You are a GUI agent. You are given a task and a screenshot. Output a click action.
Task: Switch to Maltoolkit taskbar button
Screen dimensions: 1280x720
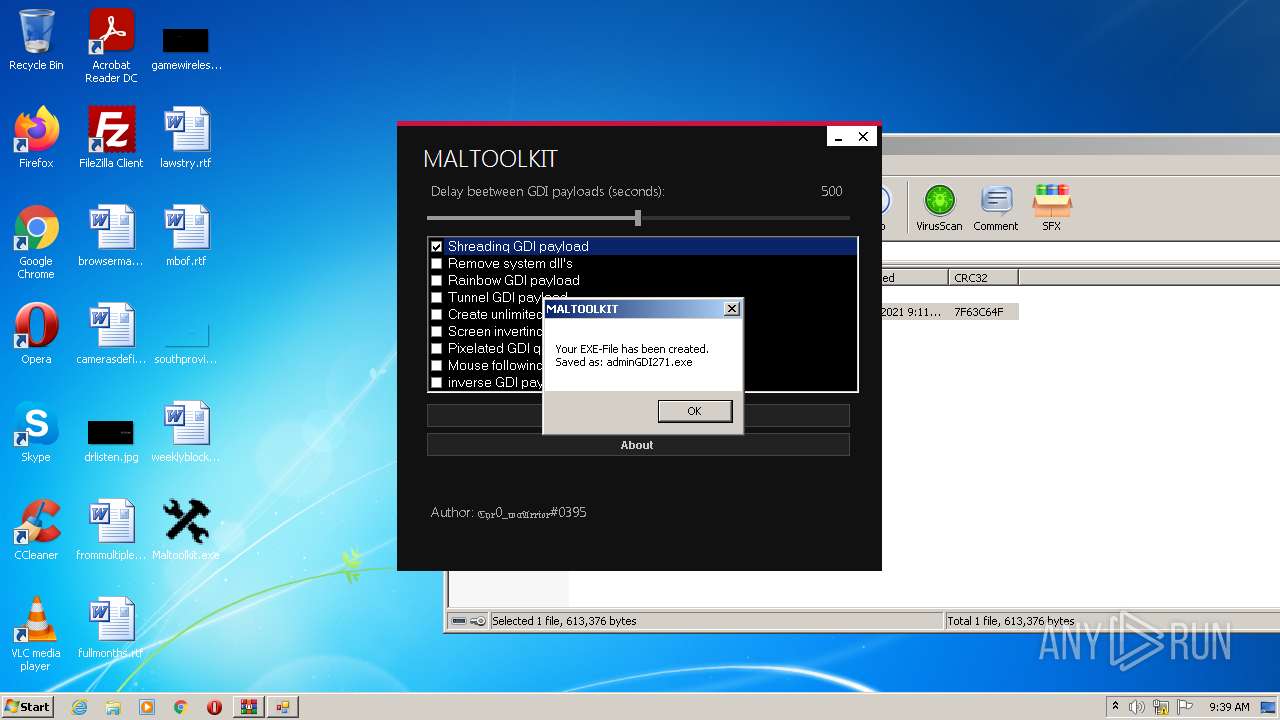tap(283, 707)
